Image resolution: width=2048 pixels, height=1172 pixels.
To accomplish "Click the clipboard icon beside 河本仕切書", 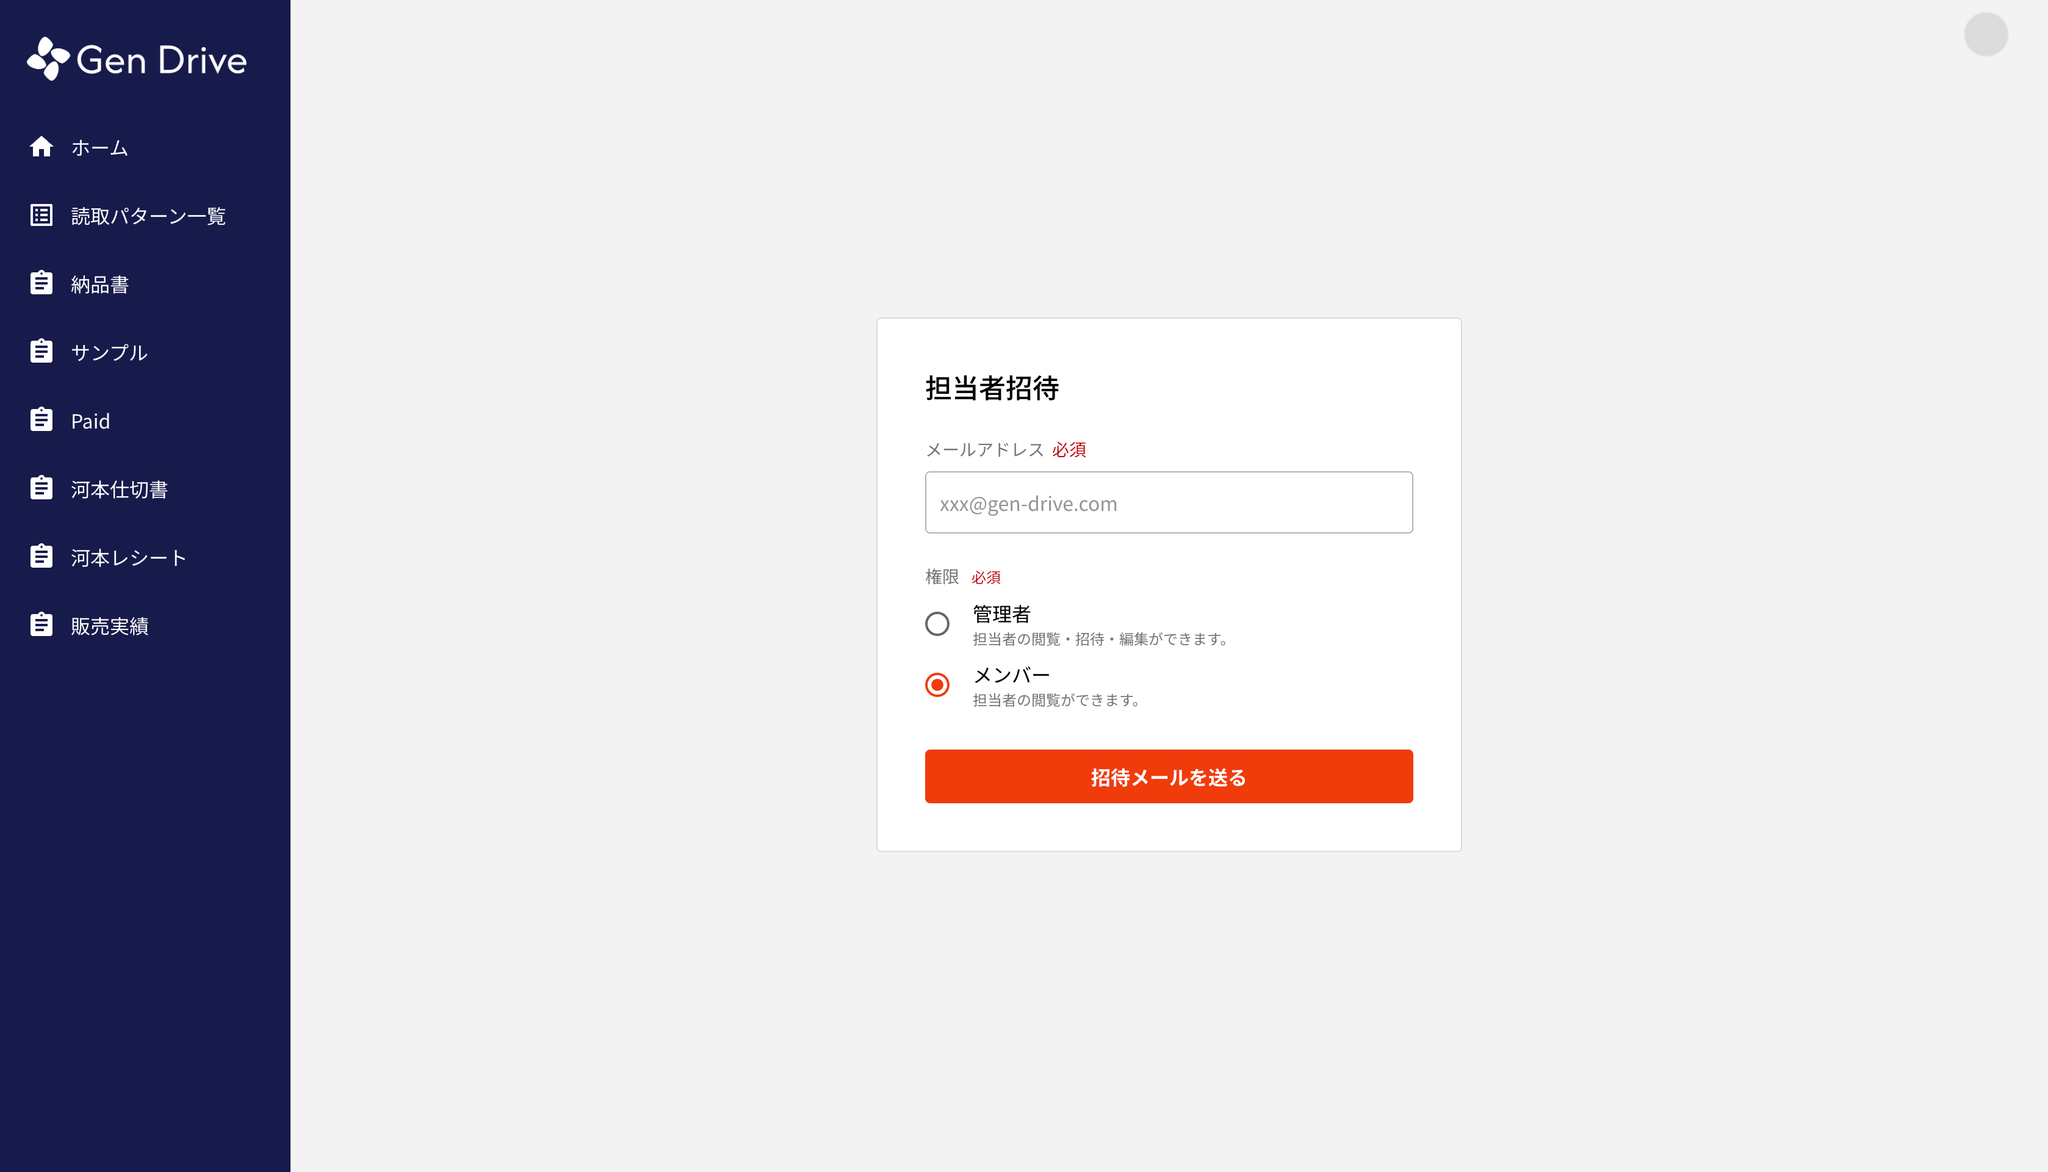I will (41, 488).
